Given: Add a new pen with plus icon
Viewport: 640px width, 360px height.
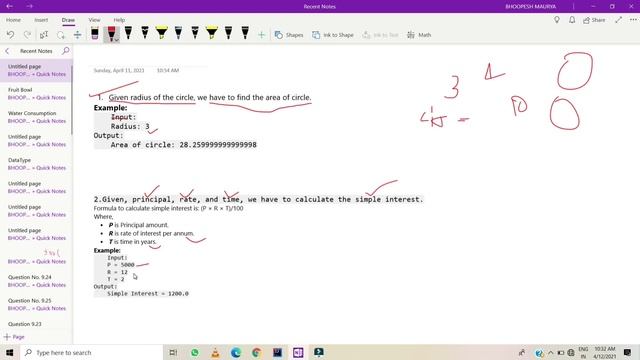Looking at the screenshot, I should click(x=262, y=35).
